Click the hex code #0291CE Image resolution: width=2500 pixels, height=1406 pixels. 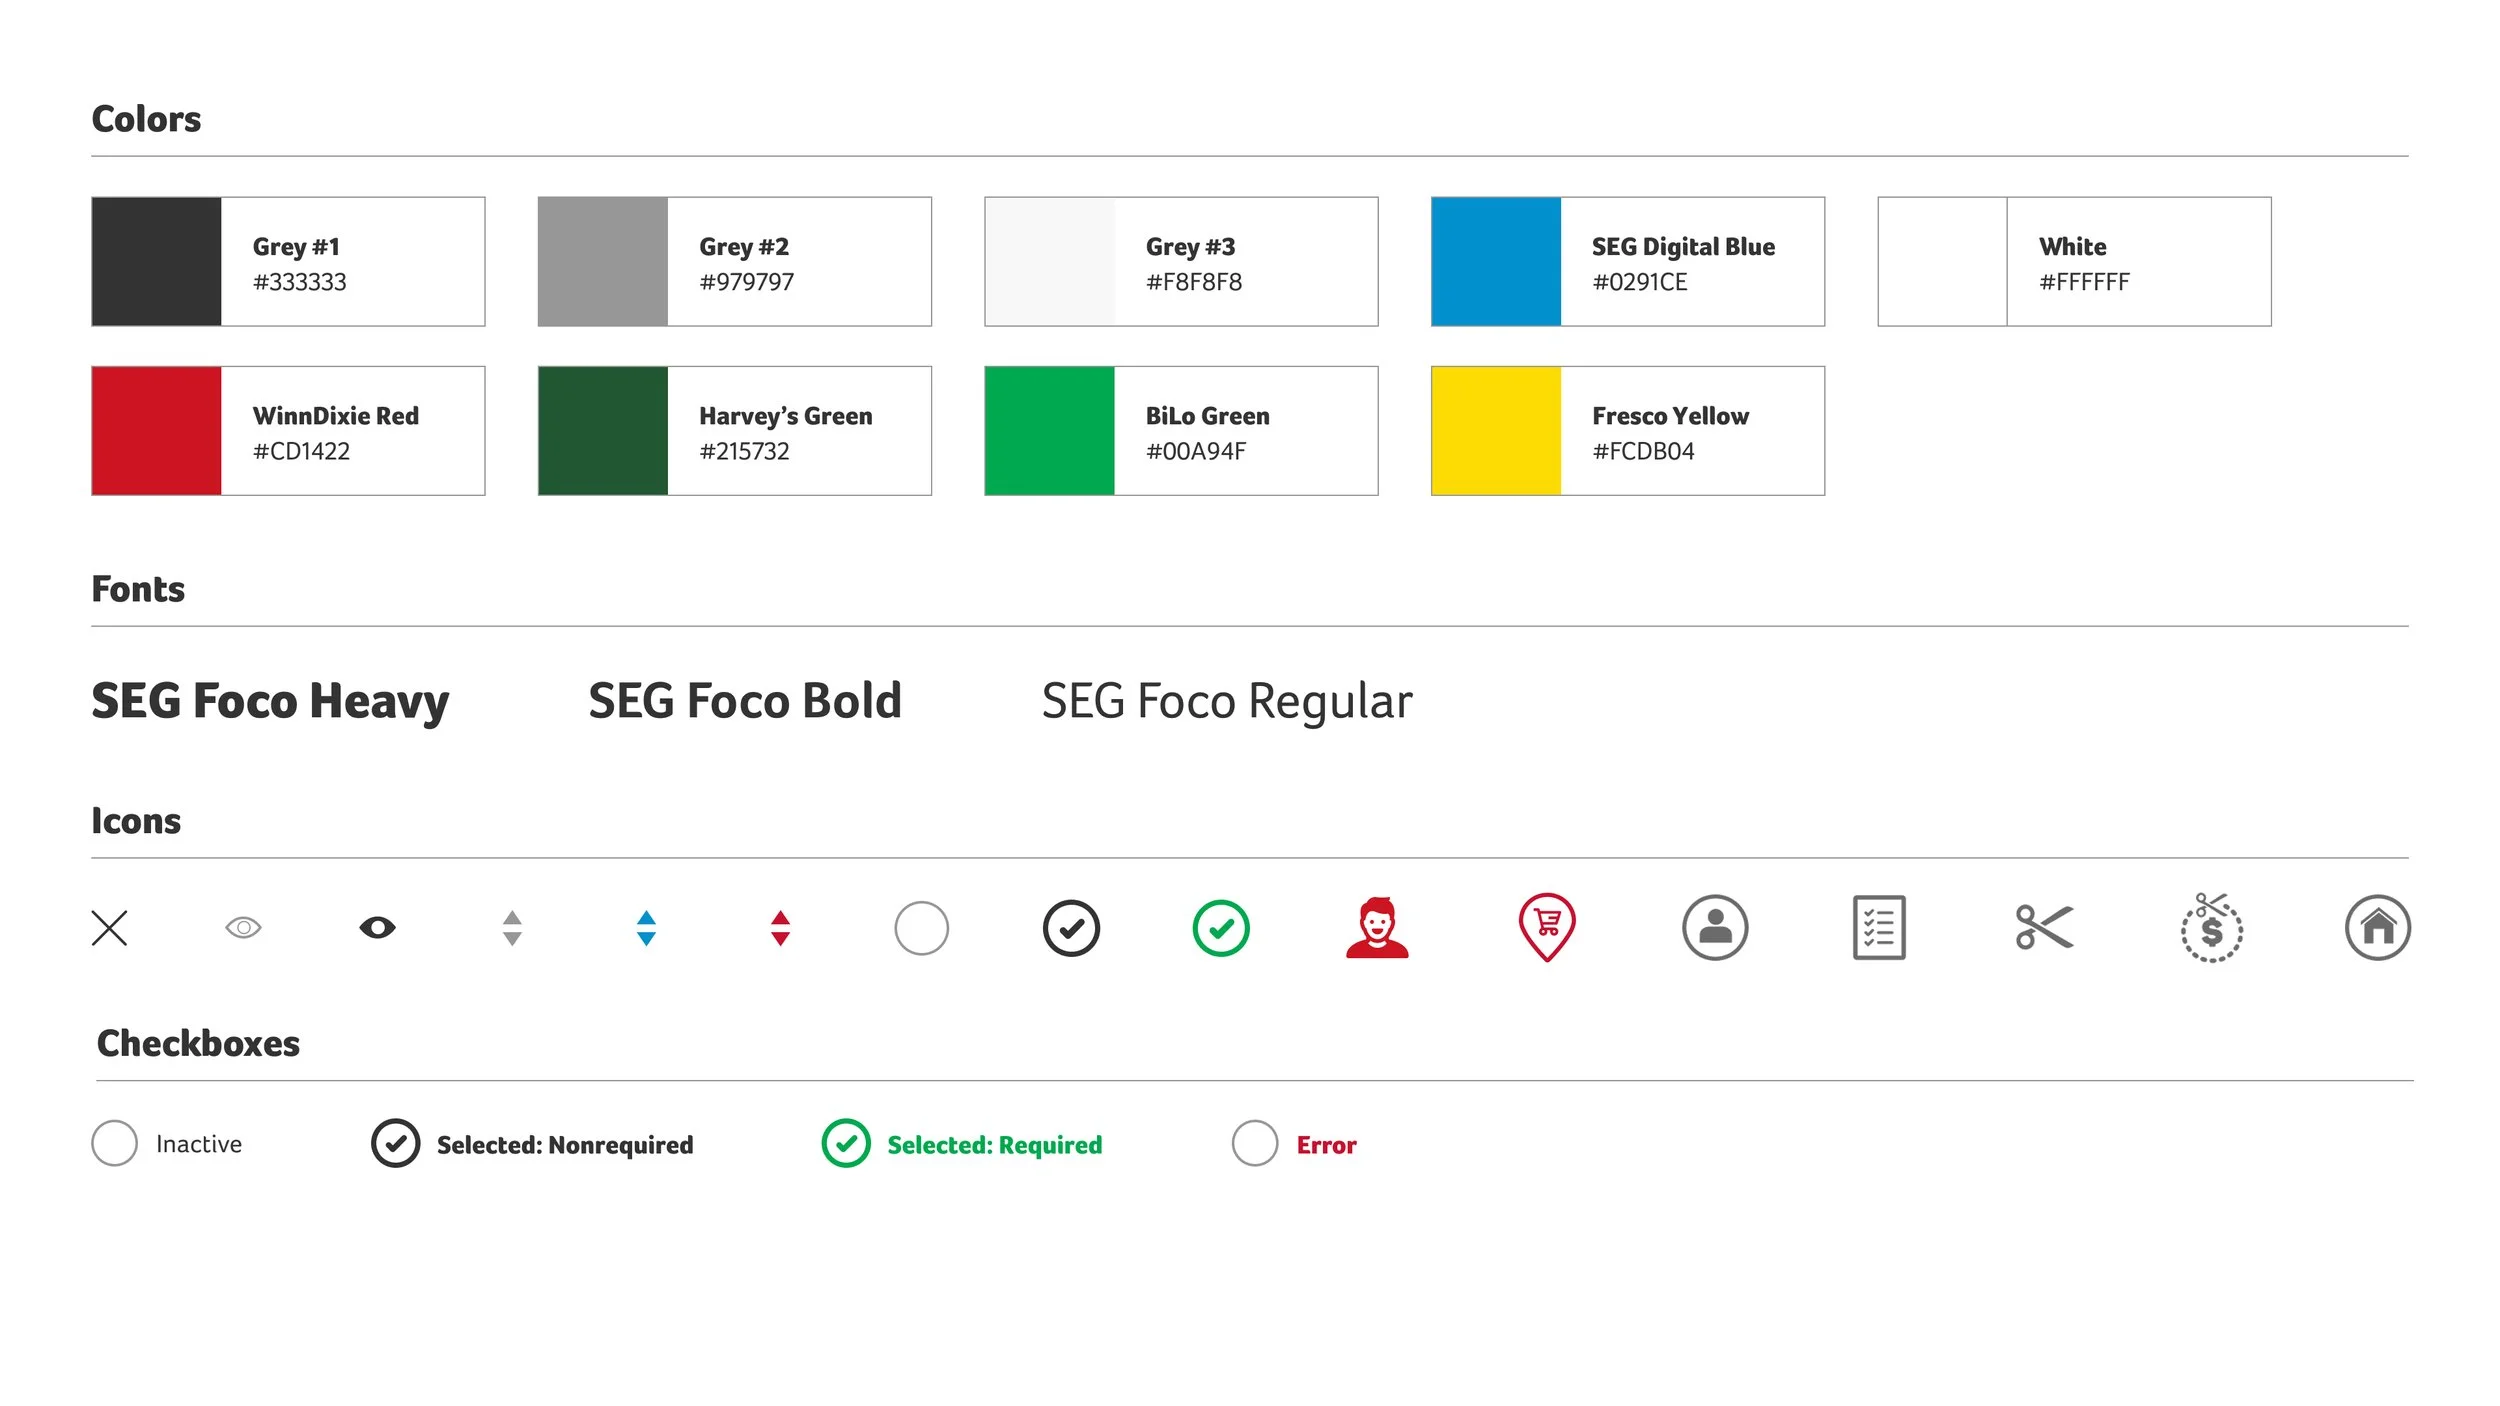click(x=1640, y=282)
